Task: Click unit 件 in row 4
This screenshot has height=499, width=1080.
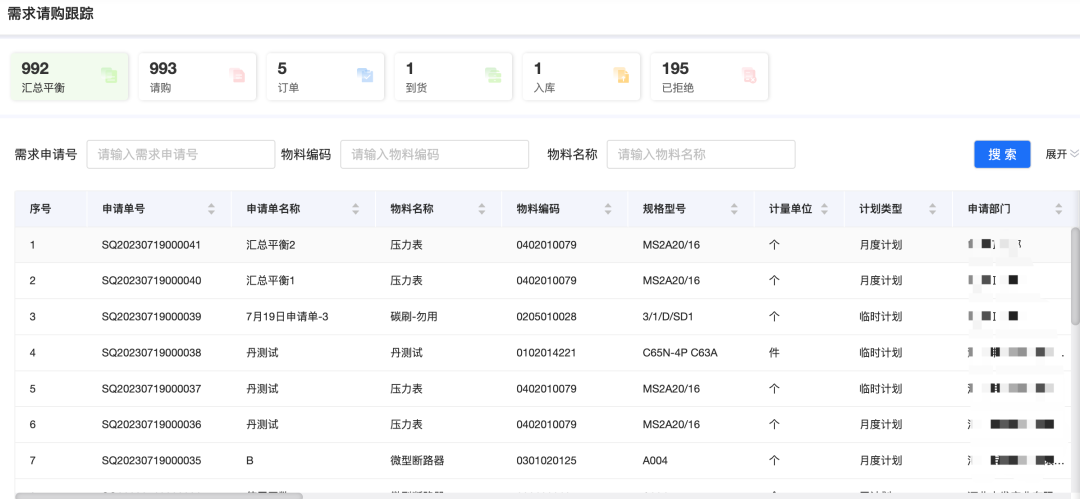Action: point(774,353)
